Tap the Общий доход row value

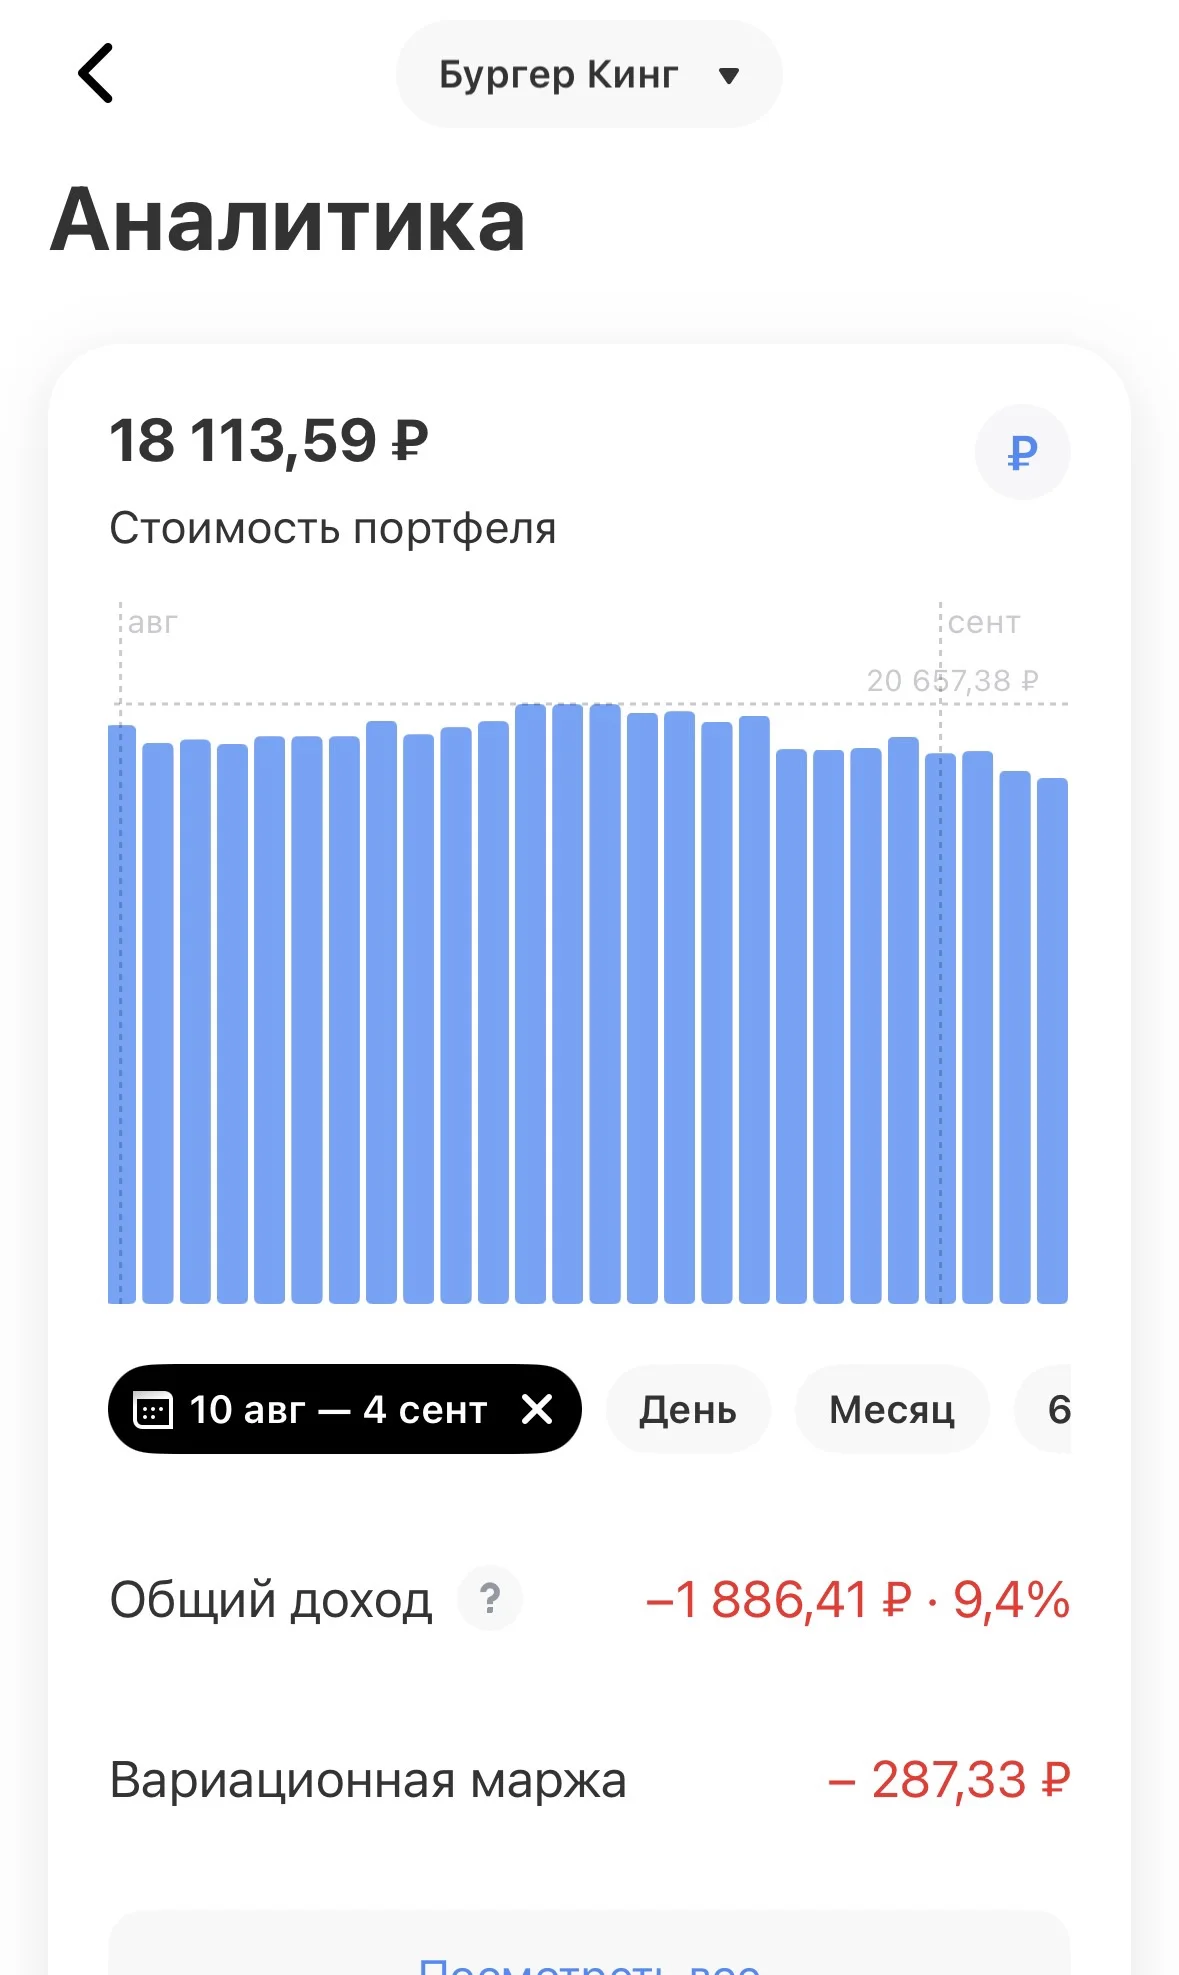pos(857,1599)
